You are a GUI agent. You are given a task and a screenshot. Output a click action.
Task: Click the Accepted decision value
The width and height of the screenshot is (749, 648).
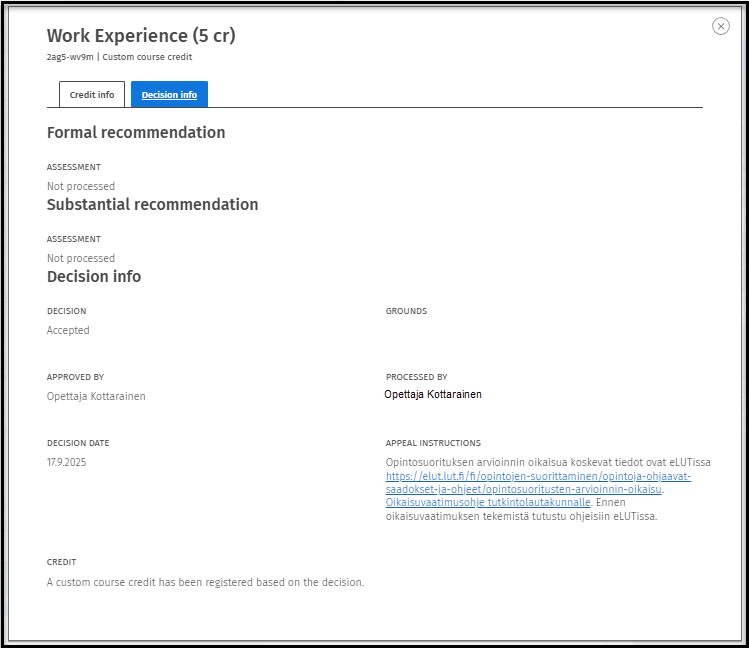[68, 330]
